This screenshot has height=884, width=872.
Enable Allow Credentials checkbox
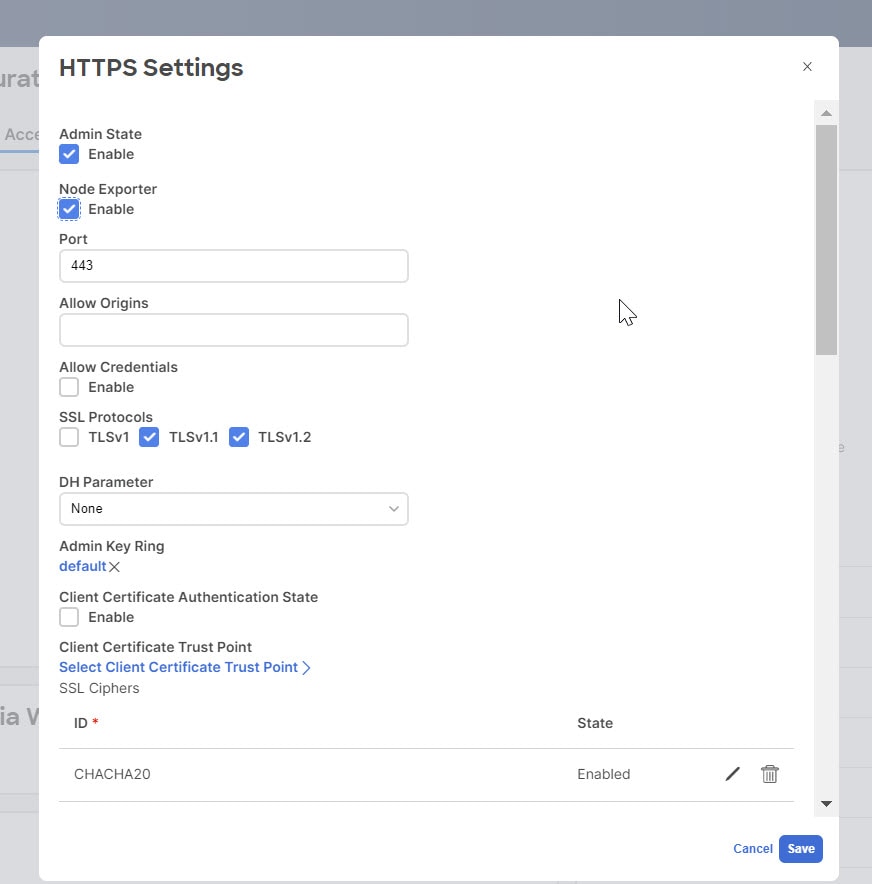point(69,387)
